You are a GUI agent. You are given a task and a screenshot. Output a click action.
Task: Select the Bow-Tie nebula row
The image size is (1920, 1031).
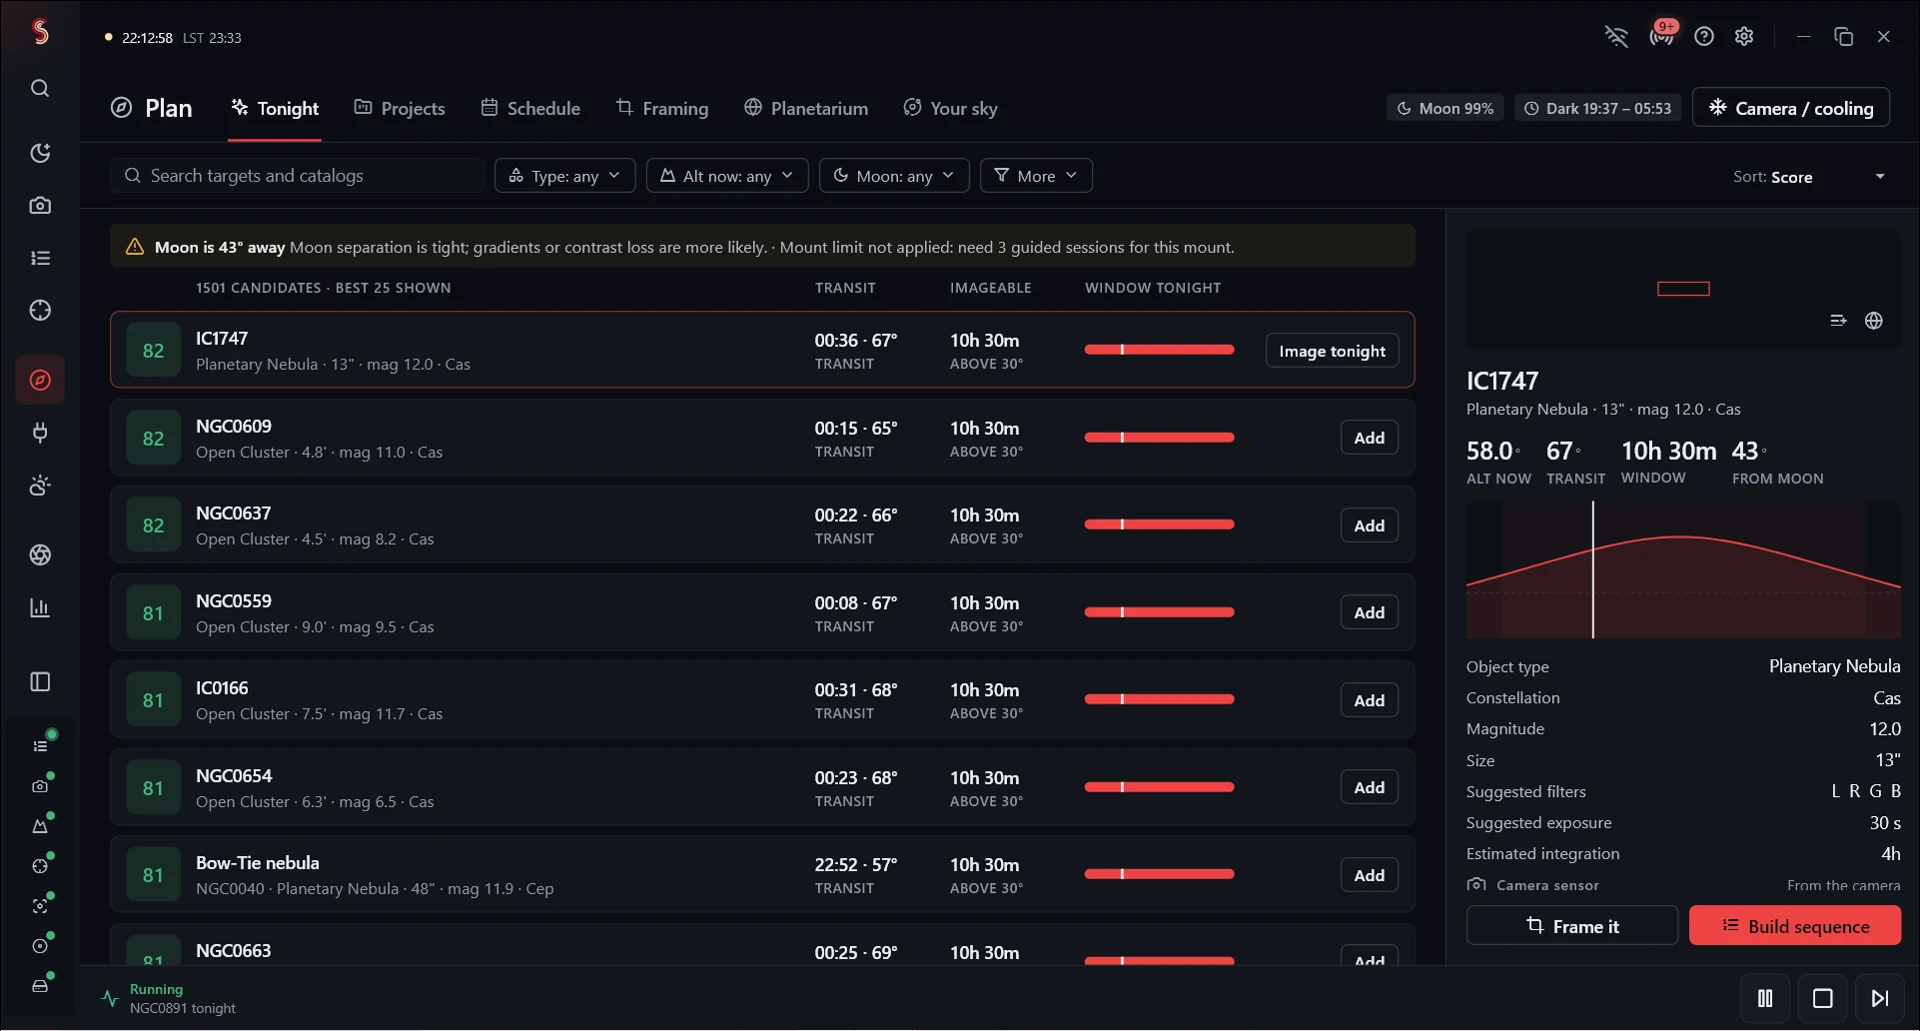click(762, 875)
